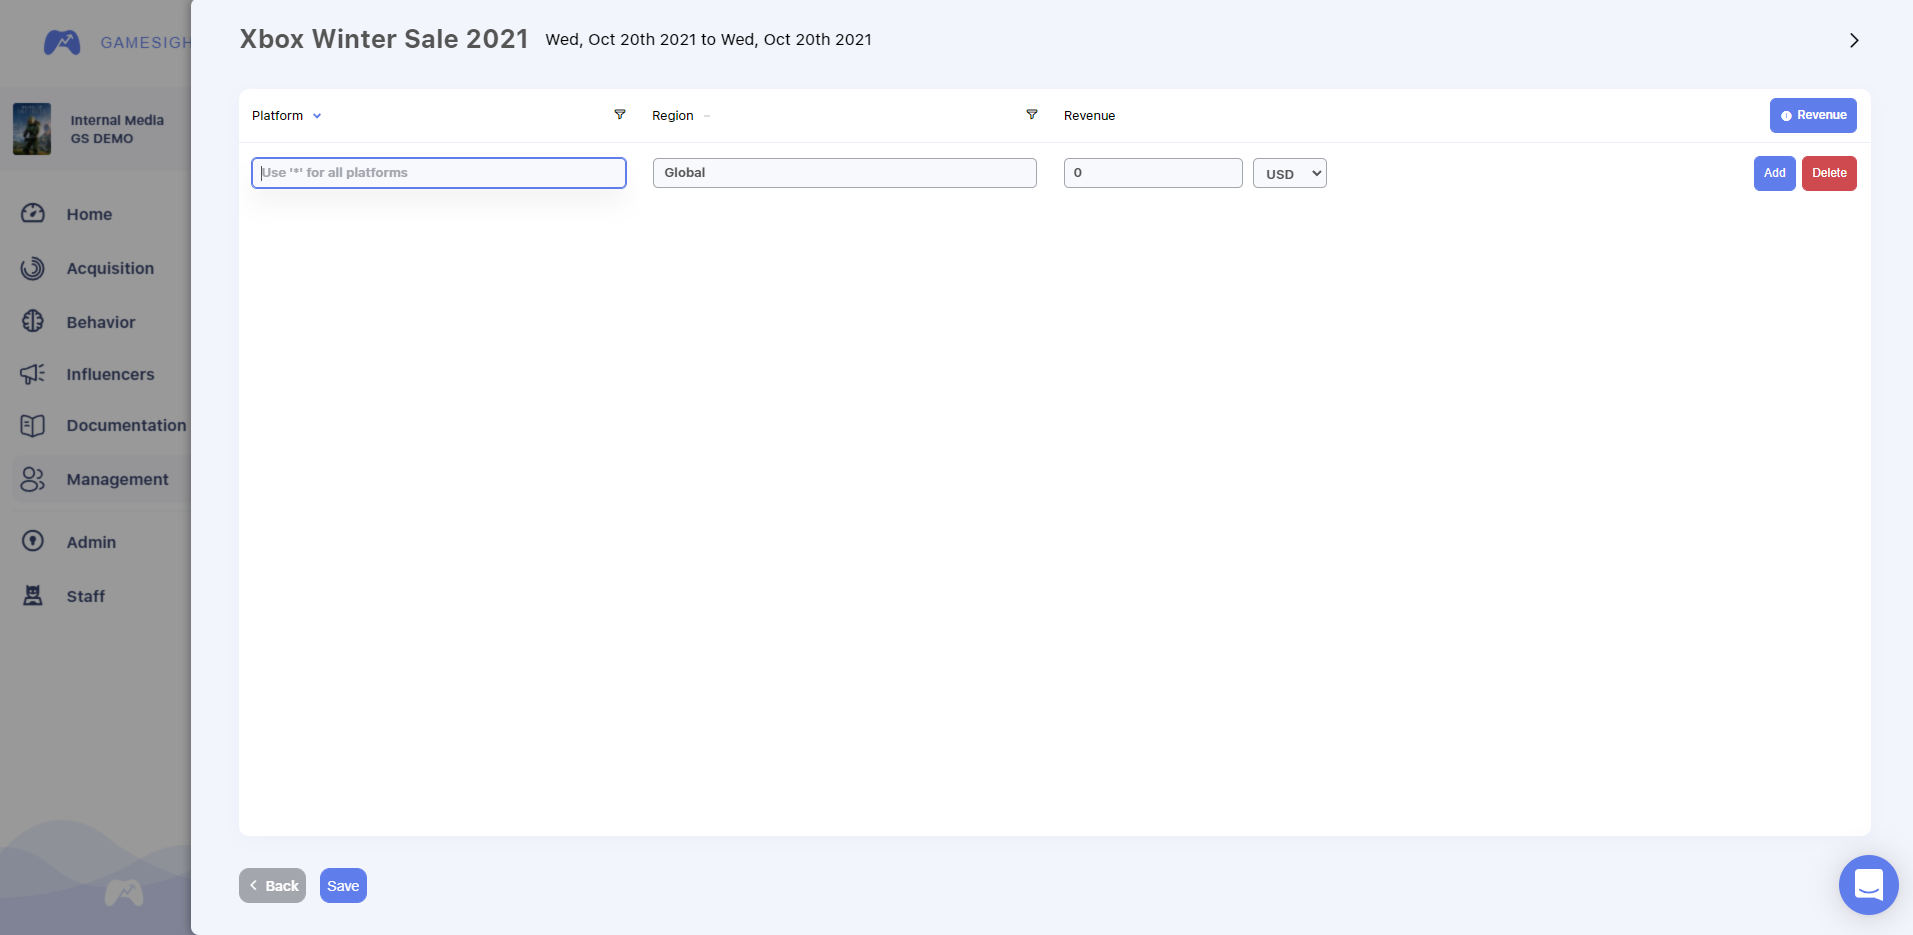The image size is (1913, 935).
Task: Open the Influencers megaphone icon
Action: (33, 374)
